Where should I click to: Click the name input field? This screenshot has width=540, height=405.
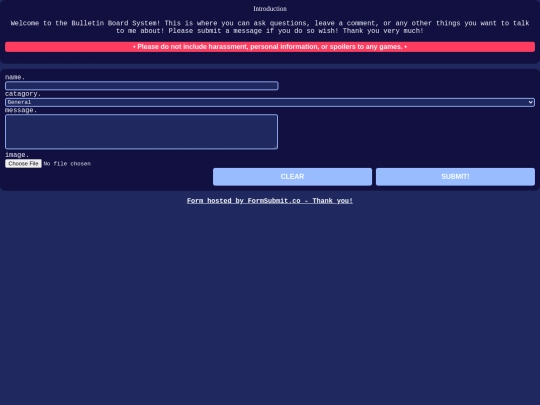[142, 86]
